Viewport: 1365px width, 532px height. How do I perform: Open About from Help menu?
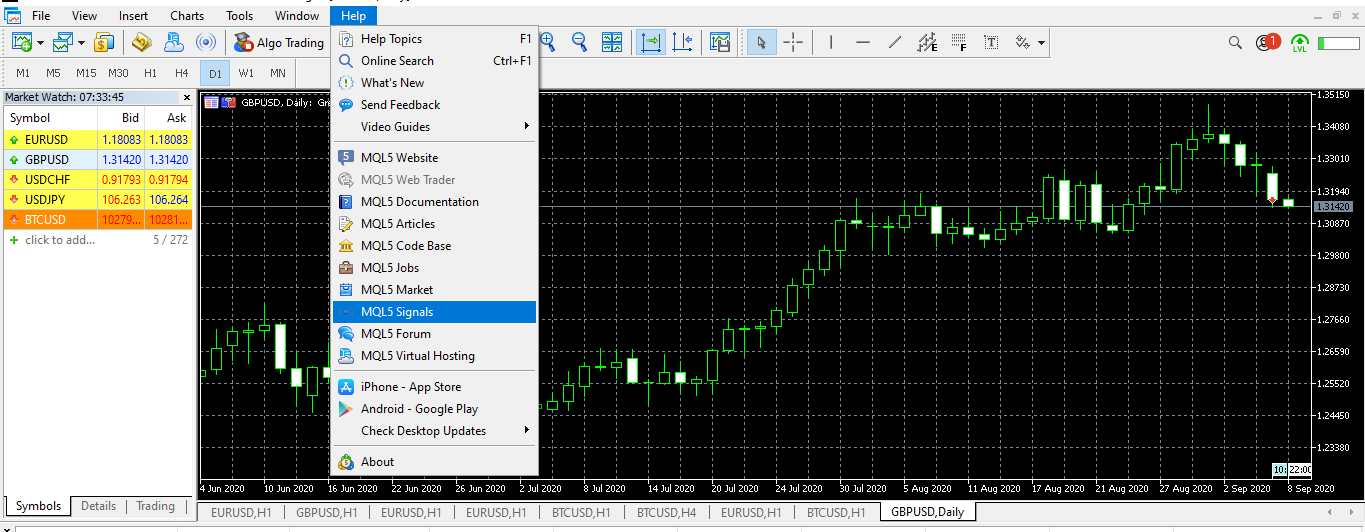[435, 462]
